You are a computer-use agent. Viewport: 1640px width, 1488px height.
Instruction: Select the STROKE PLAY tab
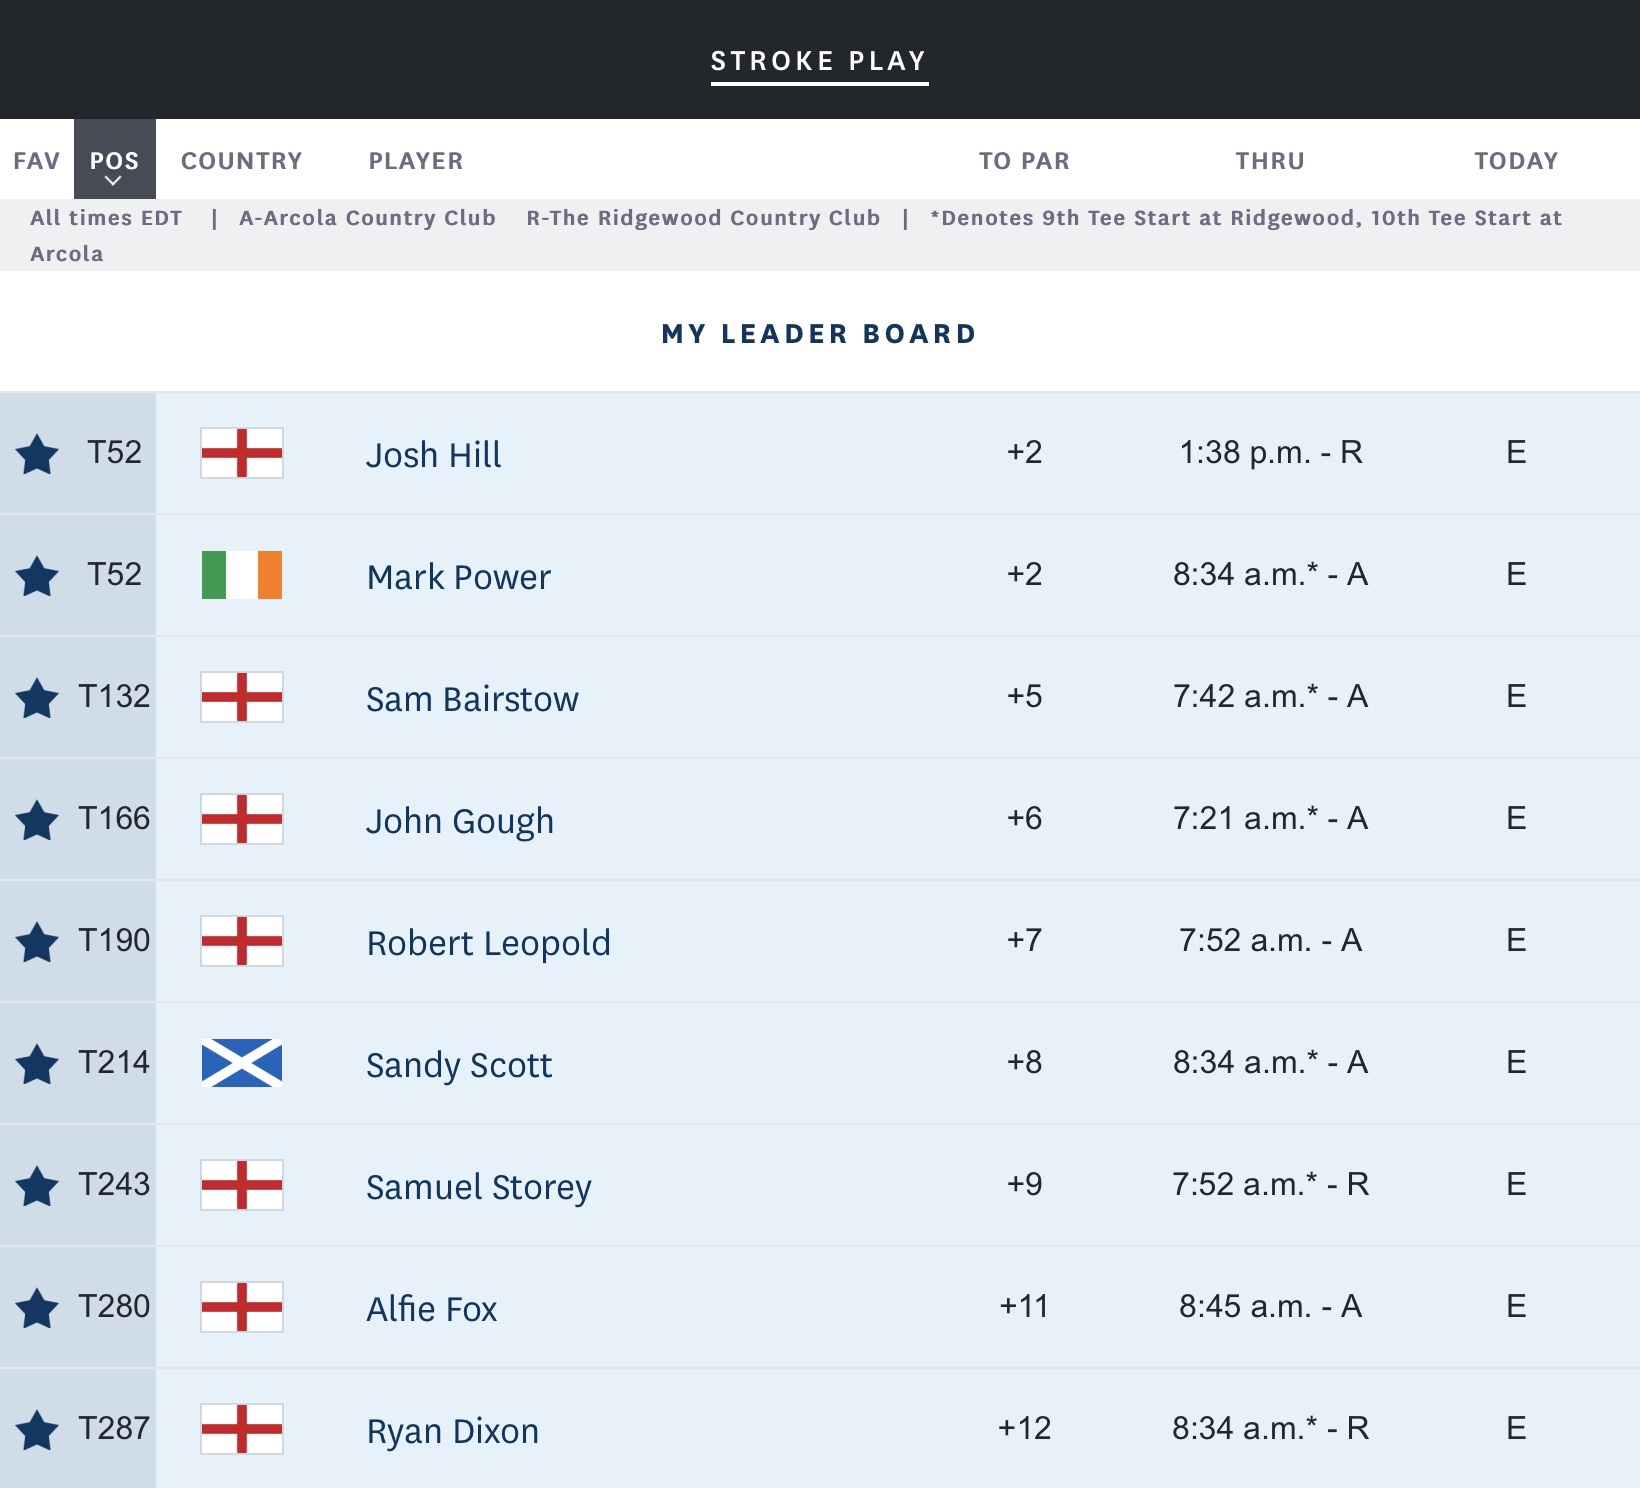[819, 61]
